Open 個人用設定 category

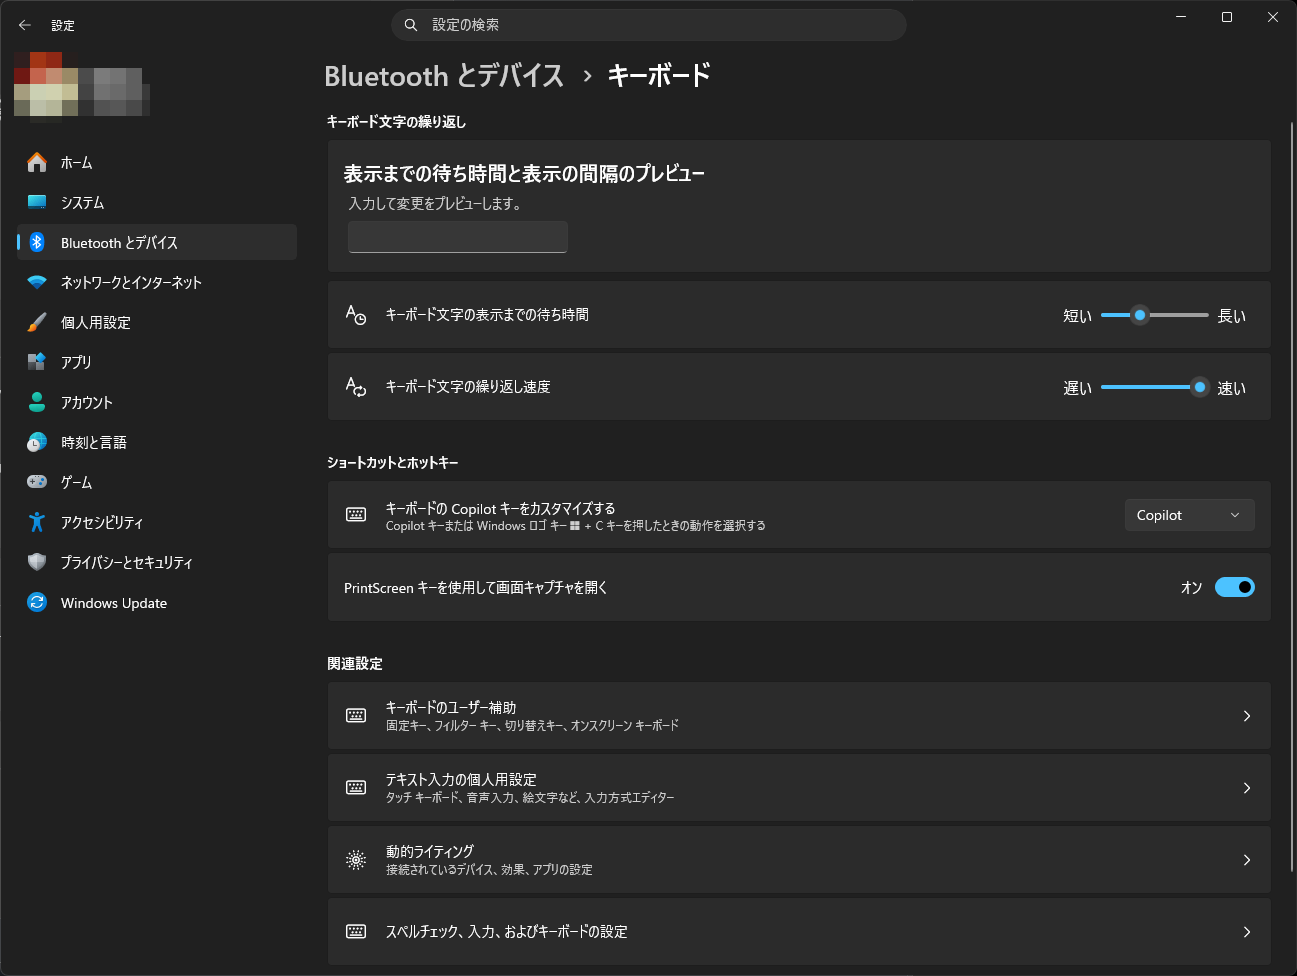[x=157, y=322]
